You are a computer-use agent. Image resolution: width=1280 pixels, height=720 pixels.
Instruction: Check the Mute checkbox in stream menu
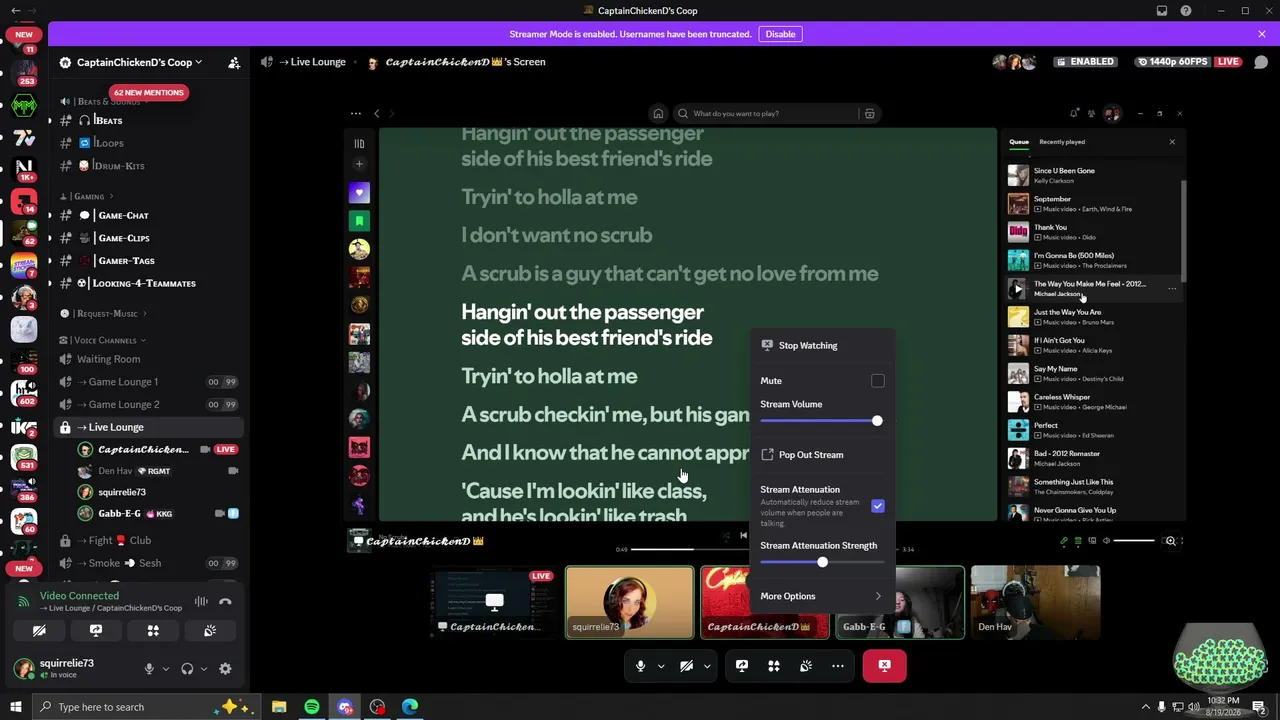(878, 381)
